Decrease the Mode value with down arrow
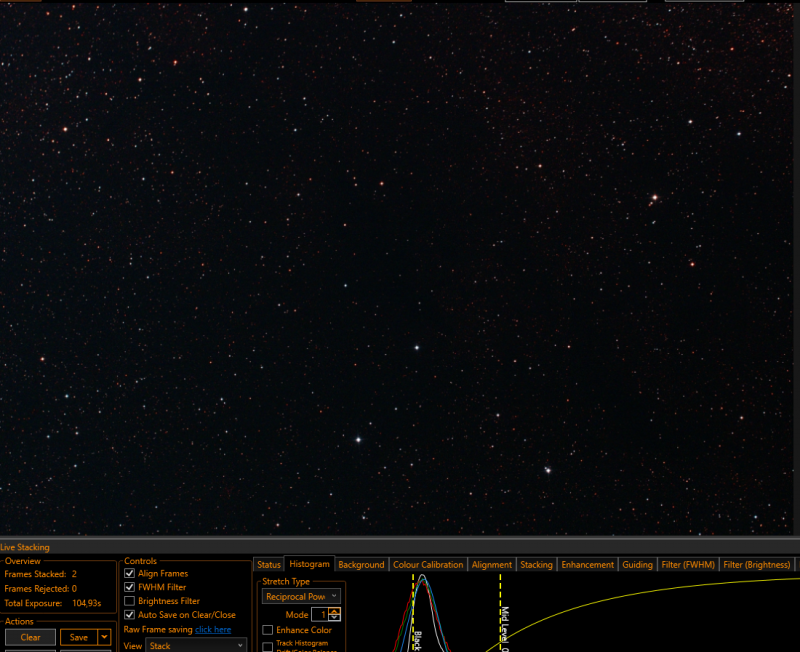The height and width of the screenshot is (652, 800). [x=335, y=617]
